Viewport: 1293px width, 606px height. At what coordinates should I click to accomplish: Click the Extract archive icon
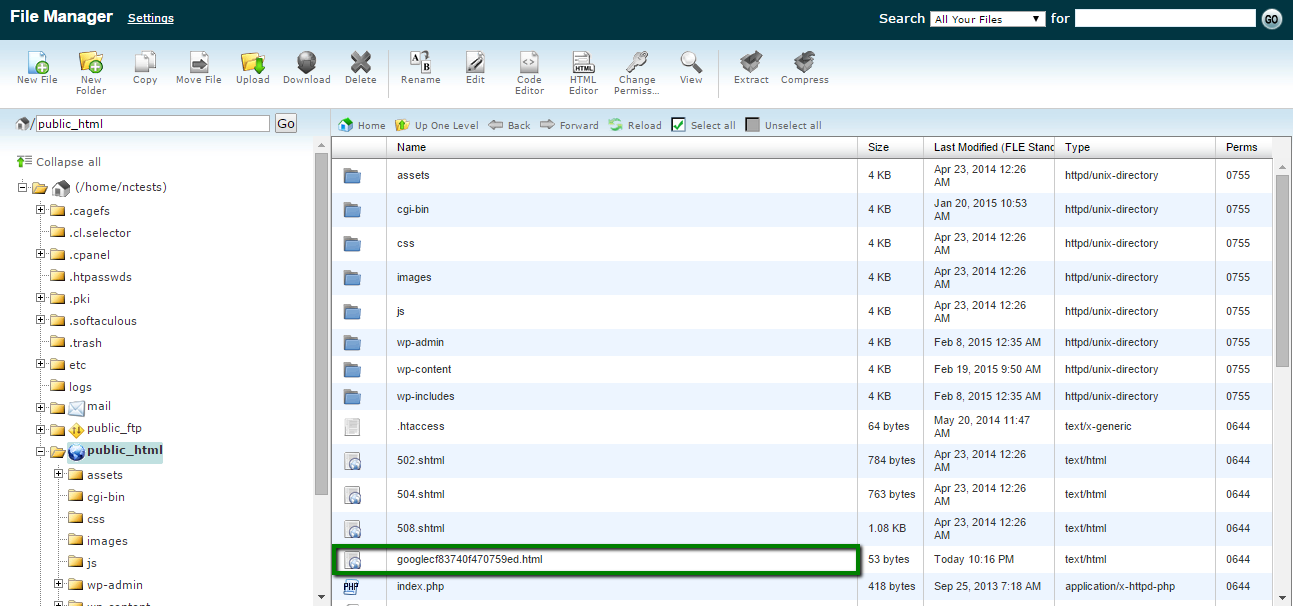tap(751, 67)
